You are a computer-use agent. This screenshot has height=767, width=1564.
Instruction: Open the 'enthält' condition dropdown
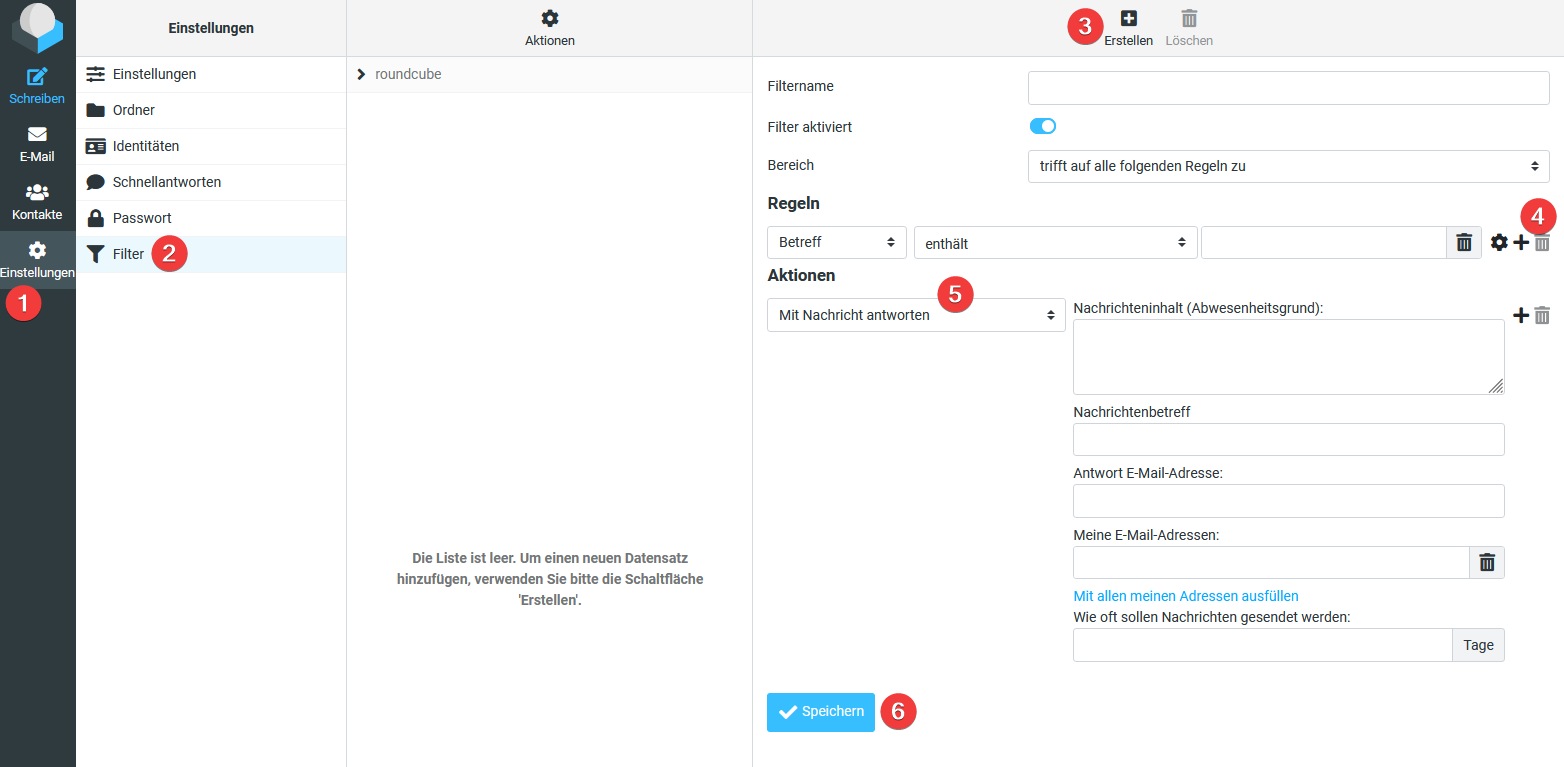click(x=1055, y=243)
